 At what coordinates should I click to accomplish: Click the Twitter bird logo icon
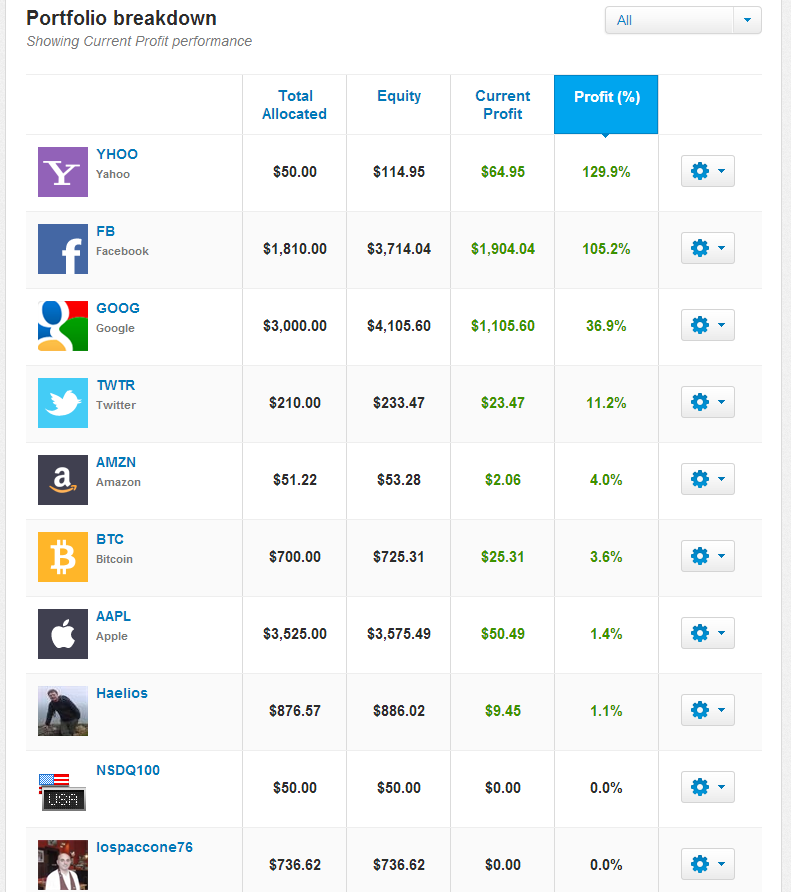coord(63,403)
